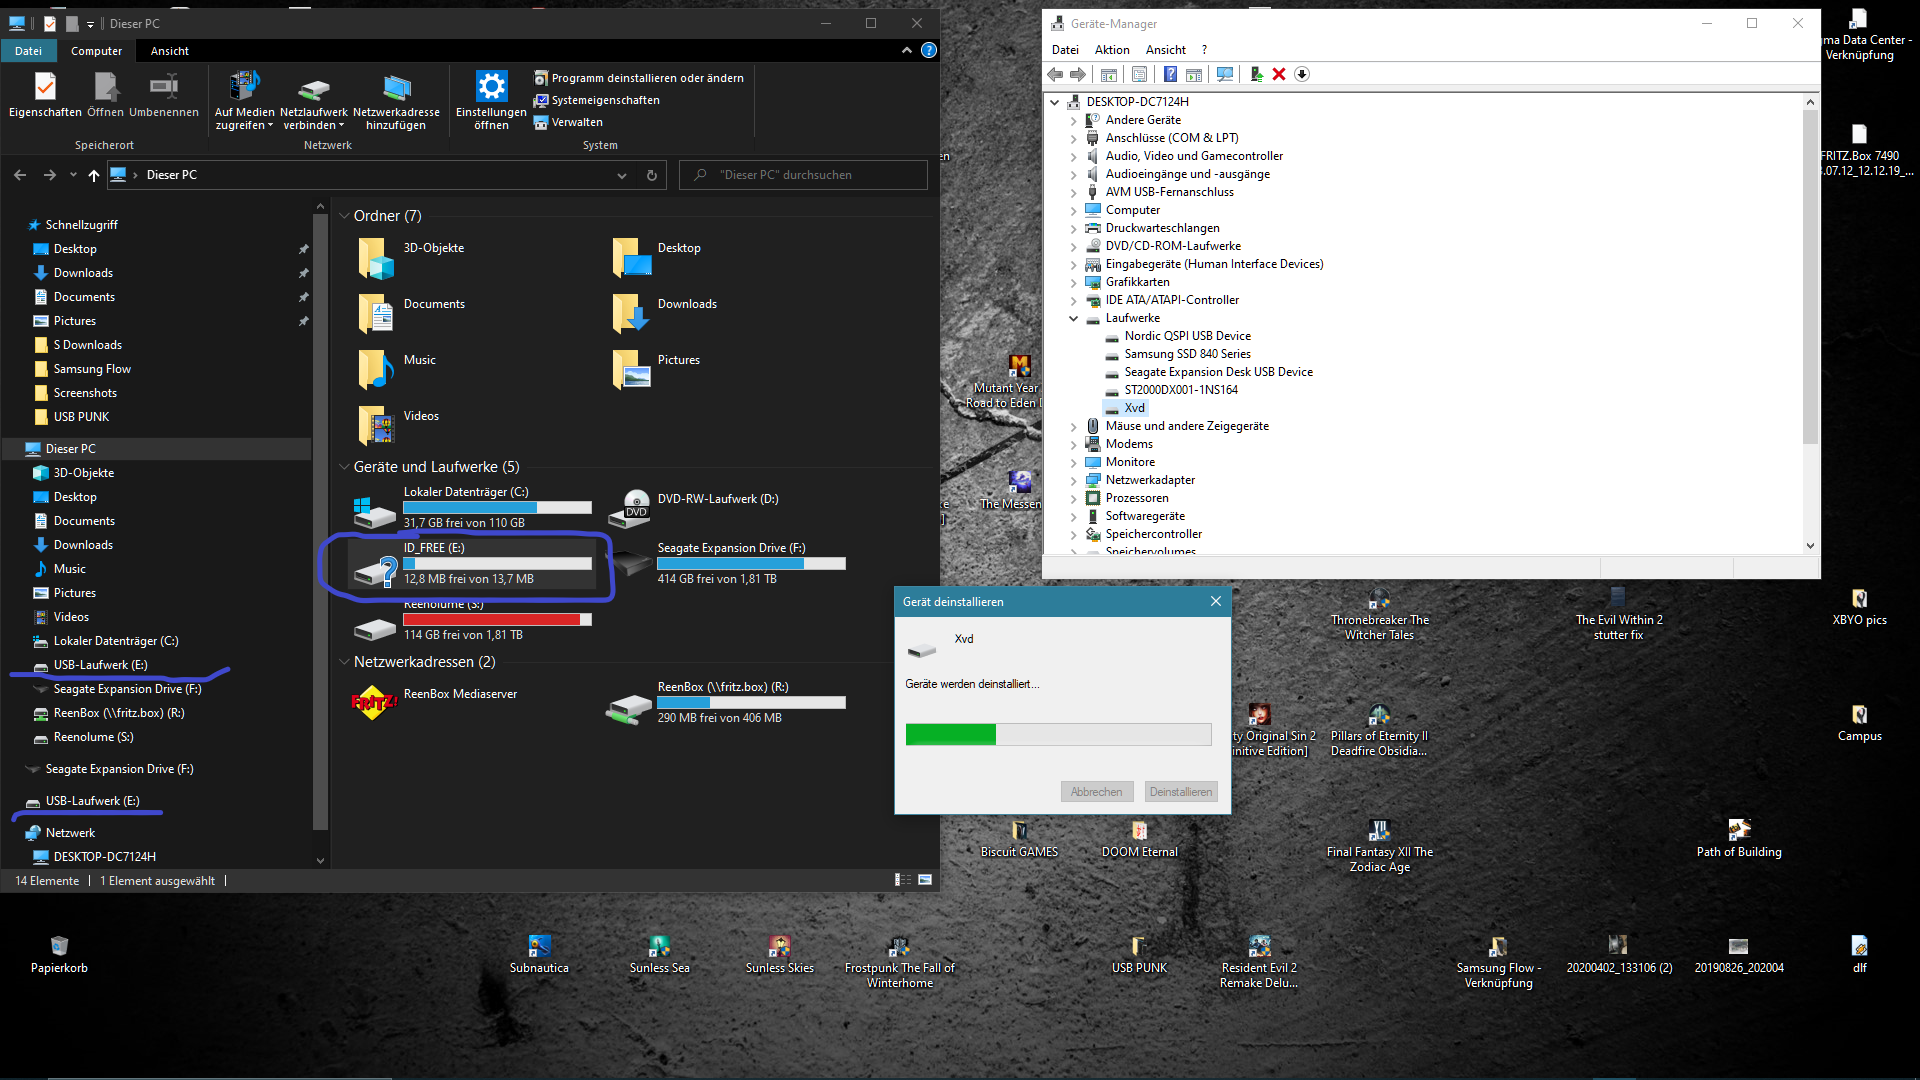Click the green uninstall progress bar
The width and height of the screenshot is (1920, 1080).
950,735
